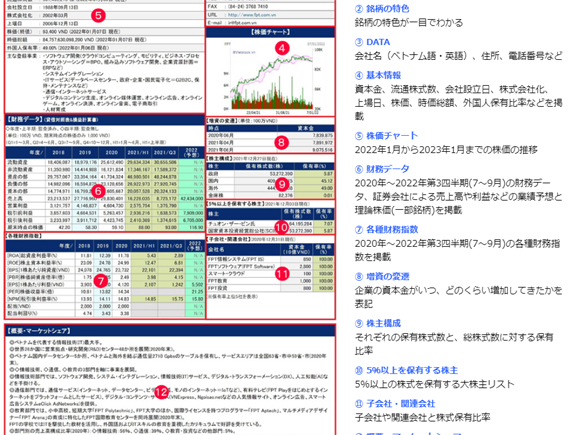Click red marker number 5 in basic info
The height and width of the screenshot is (435, 572).
(98, 15)
